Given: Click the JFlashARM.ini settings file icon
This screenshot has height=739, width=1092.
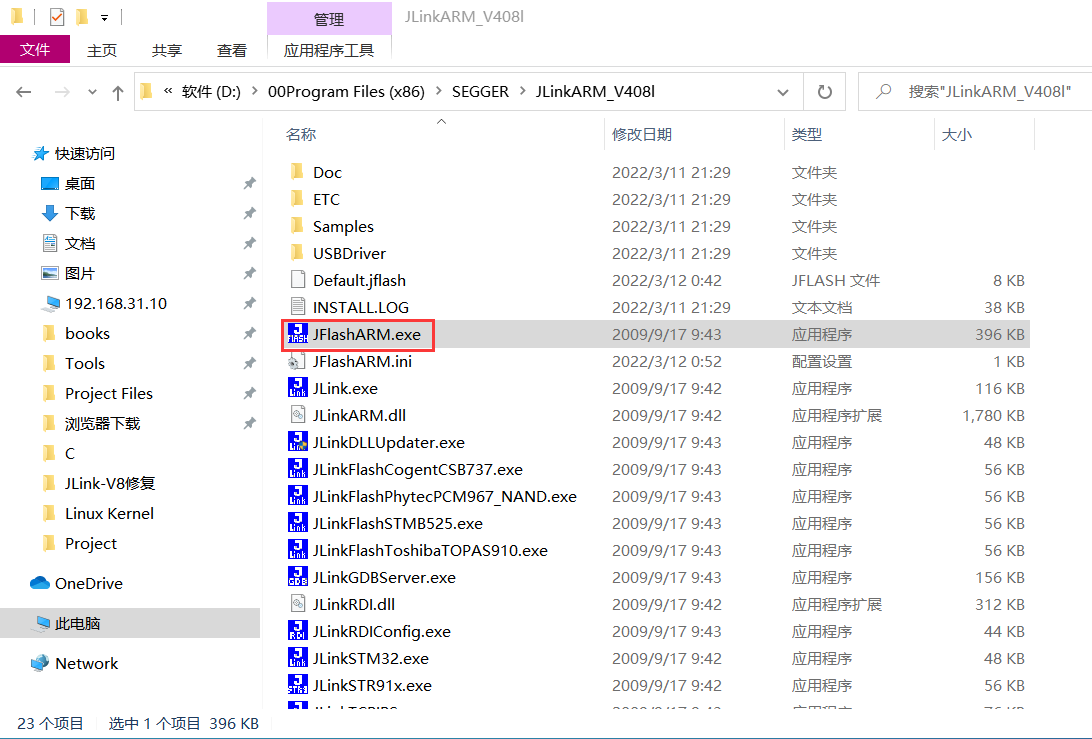Looking at the screenshot, I should pyautogui.click(x=295, y=361).
